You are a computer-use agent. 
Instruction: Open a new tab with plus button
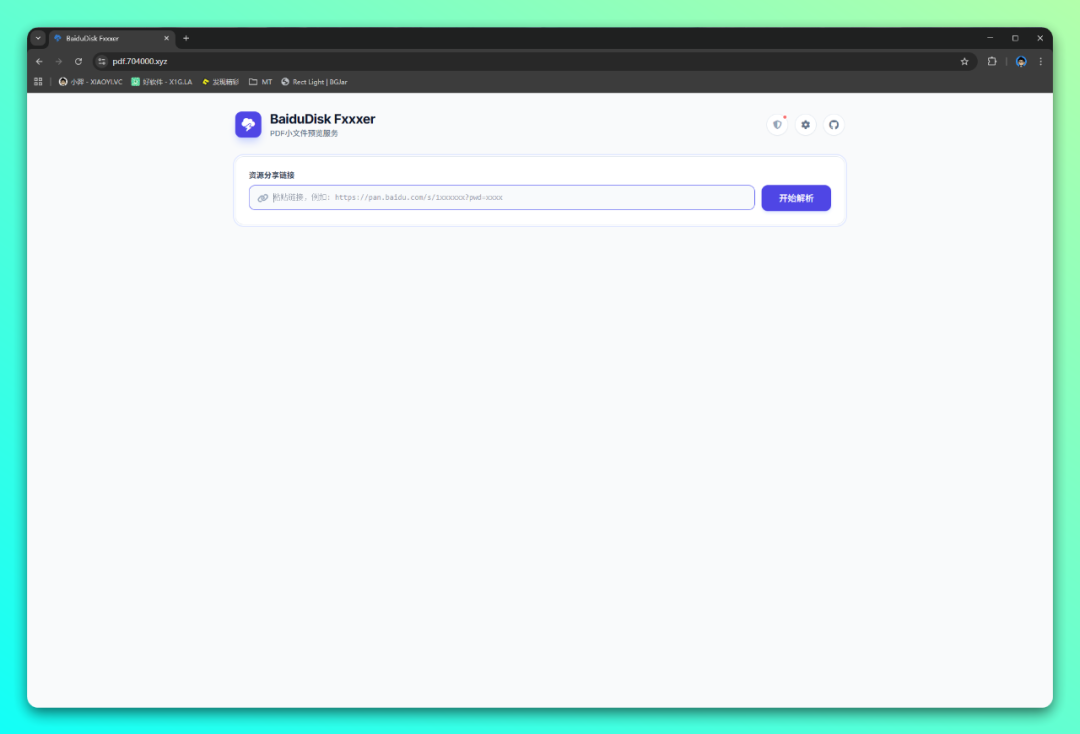click(186, 38)
